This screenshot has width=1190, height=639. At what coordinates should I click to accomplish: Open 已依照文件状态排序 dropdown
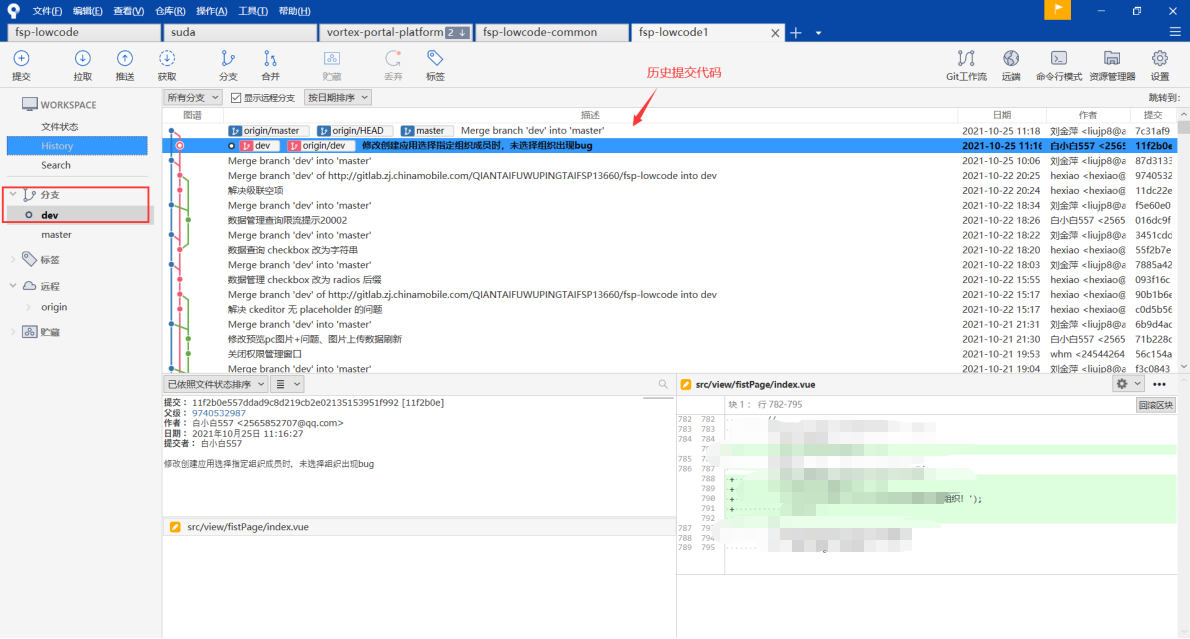tap(216, 384)
